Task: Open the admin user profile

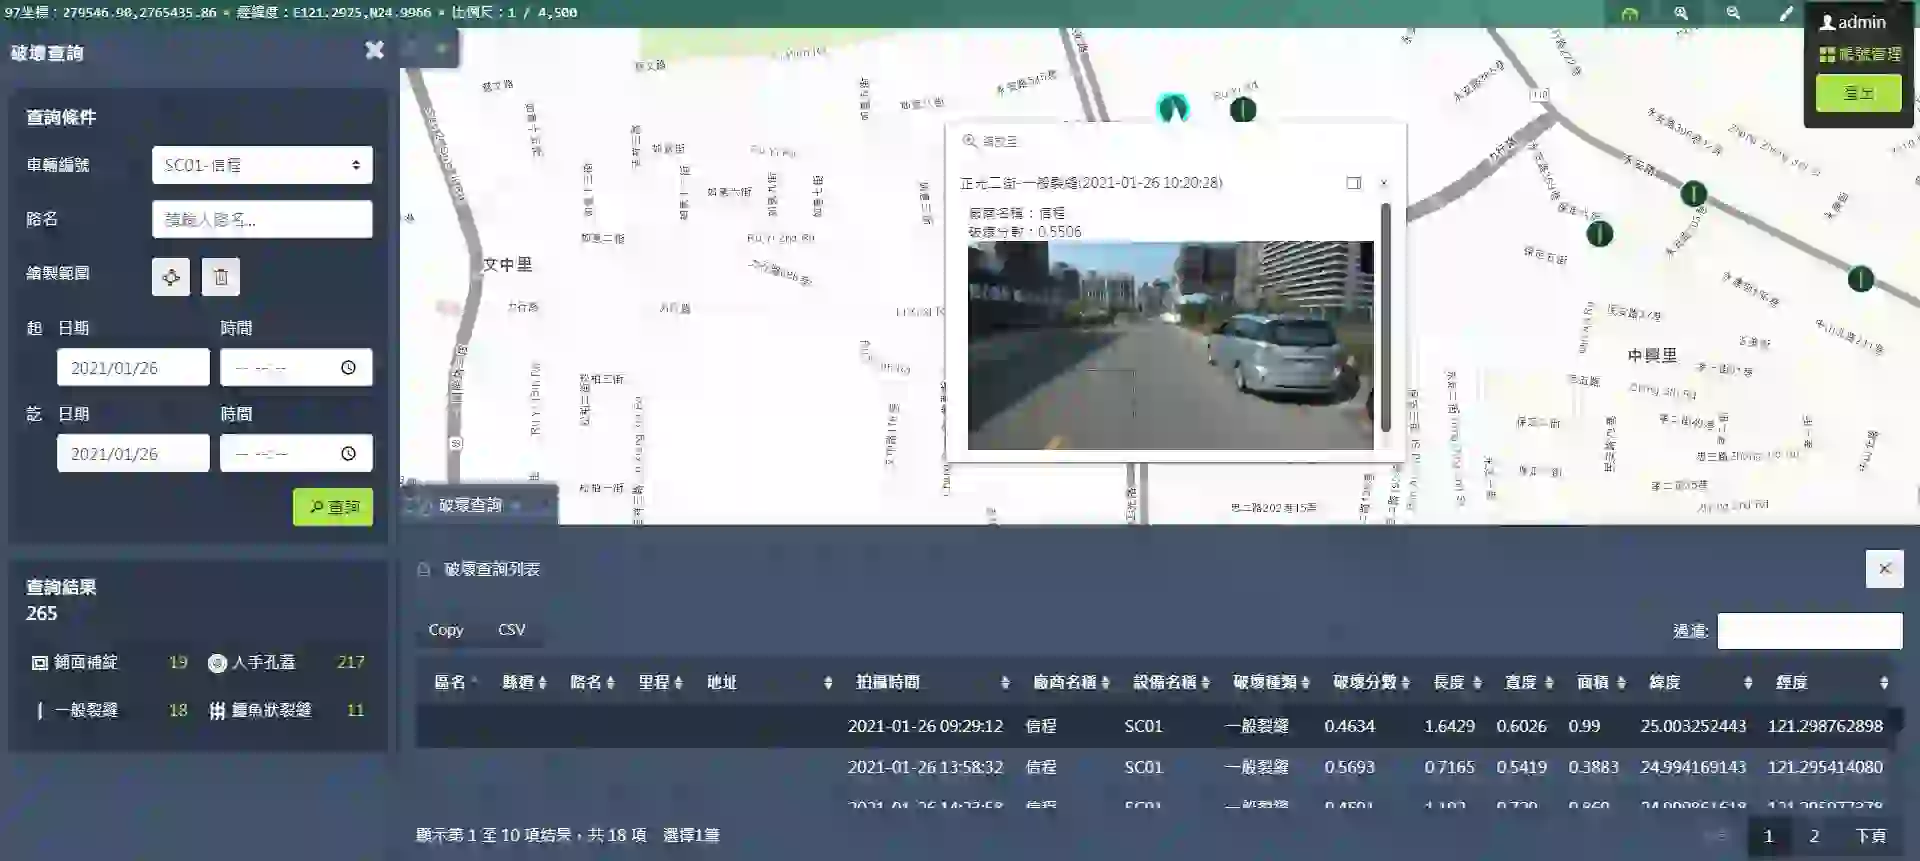Action: click(x=1853, y=22)
